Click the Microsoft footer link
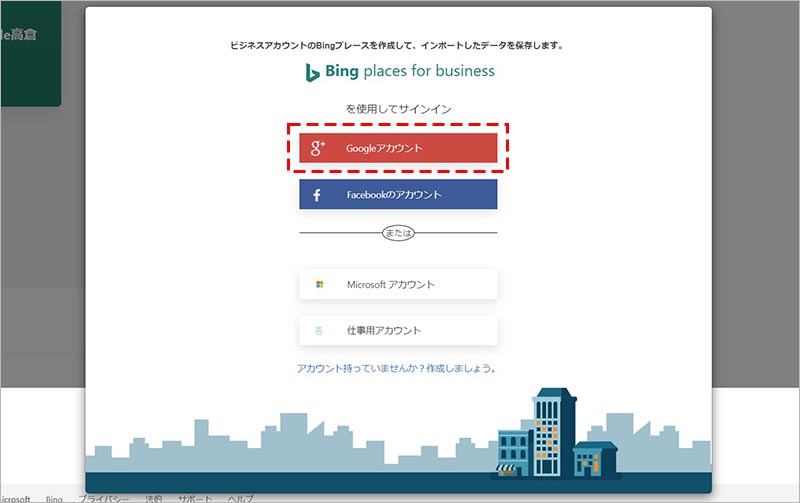The image size is (800, 503). 15,498
